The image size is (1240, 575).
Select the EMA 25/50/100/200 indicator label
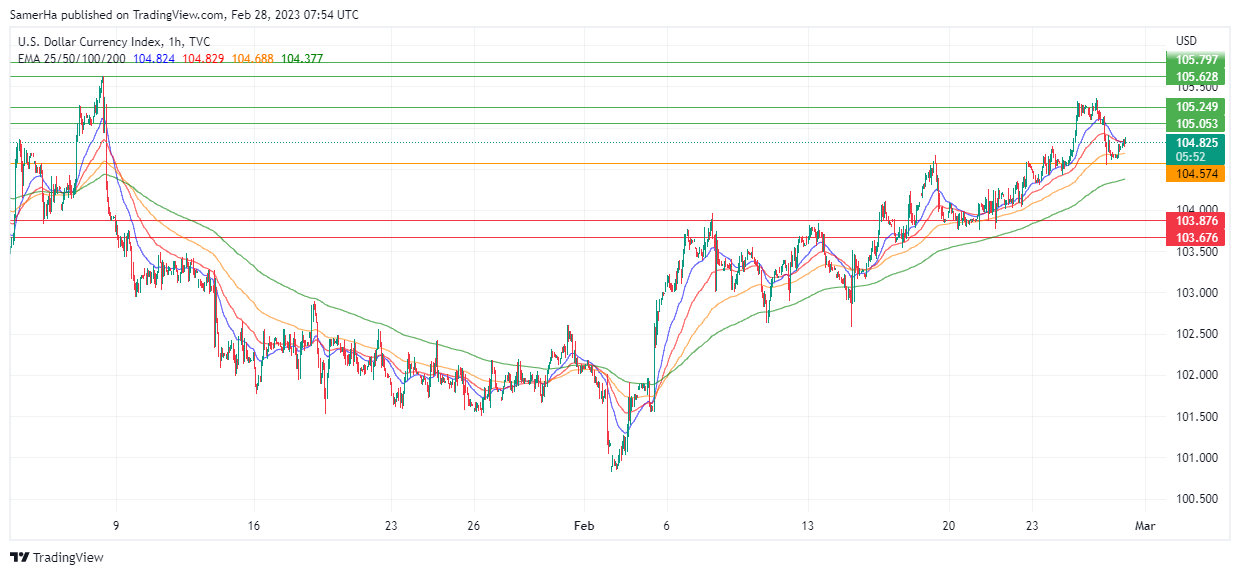pos(72,59)
